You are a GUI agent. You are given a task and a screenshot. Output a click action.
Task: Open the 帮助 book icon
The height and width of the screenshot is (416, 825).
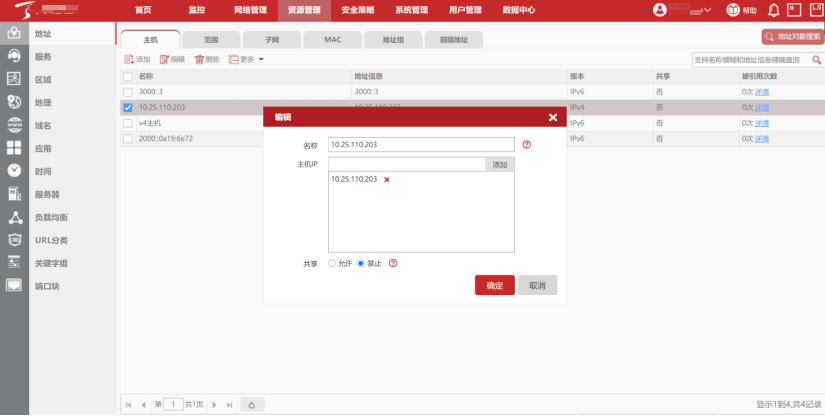[733, 10]
